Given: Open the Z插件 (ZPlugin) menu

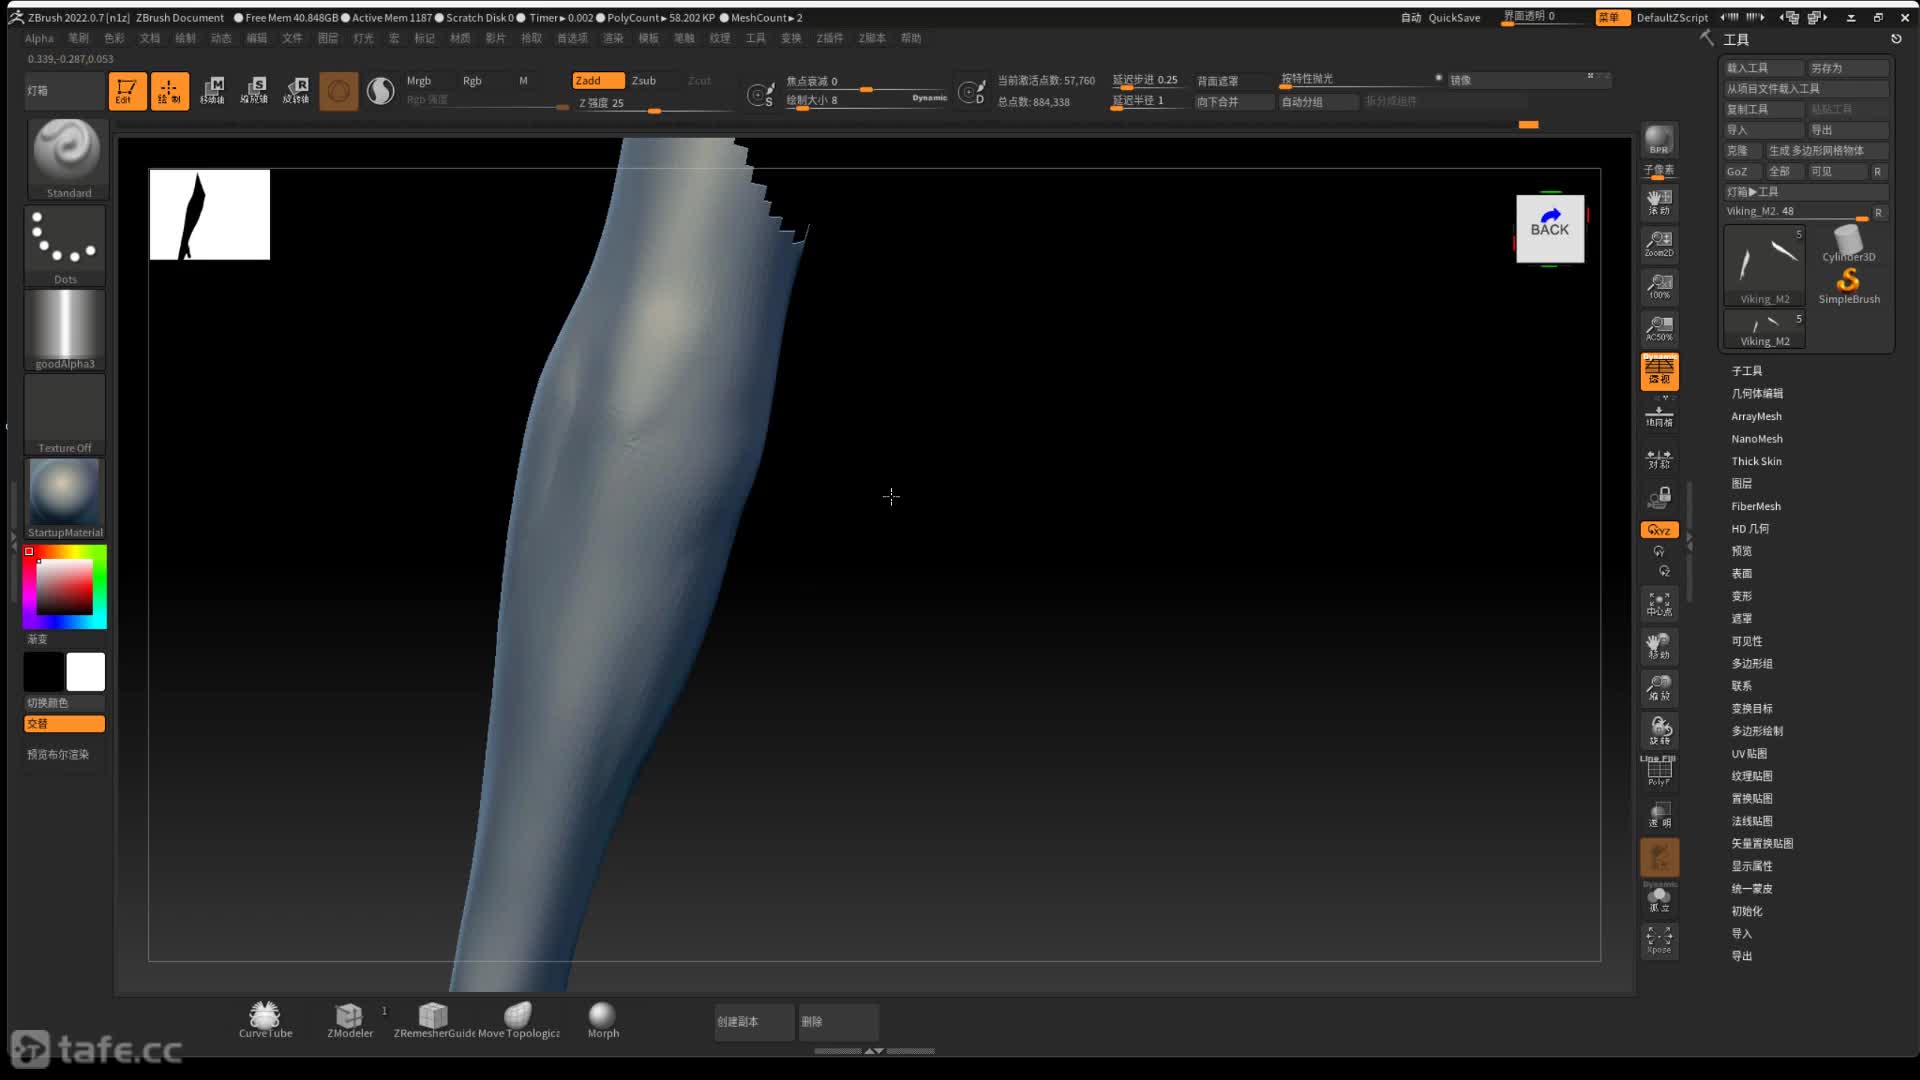Looking at the screenshot, I should [830, 38].
